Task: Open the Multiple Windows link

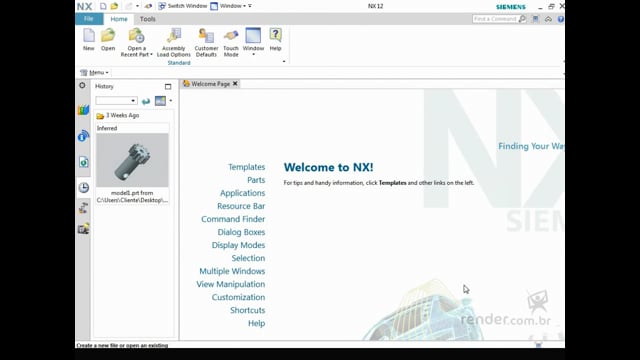Action: 232,271
